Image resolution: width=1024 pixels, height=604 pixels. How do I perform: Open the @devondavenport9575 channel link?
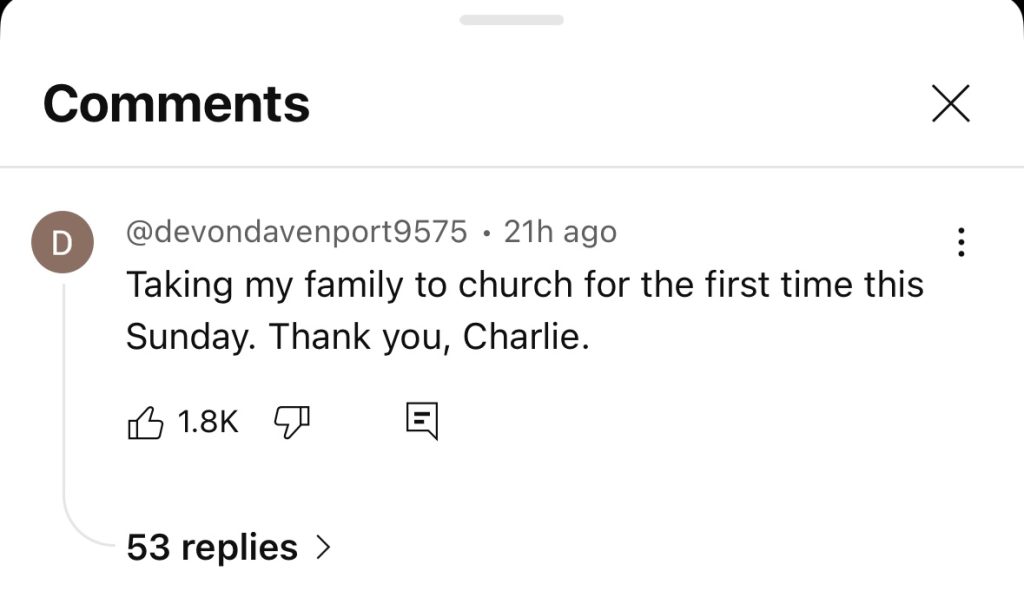coord(296,232)
